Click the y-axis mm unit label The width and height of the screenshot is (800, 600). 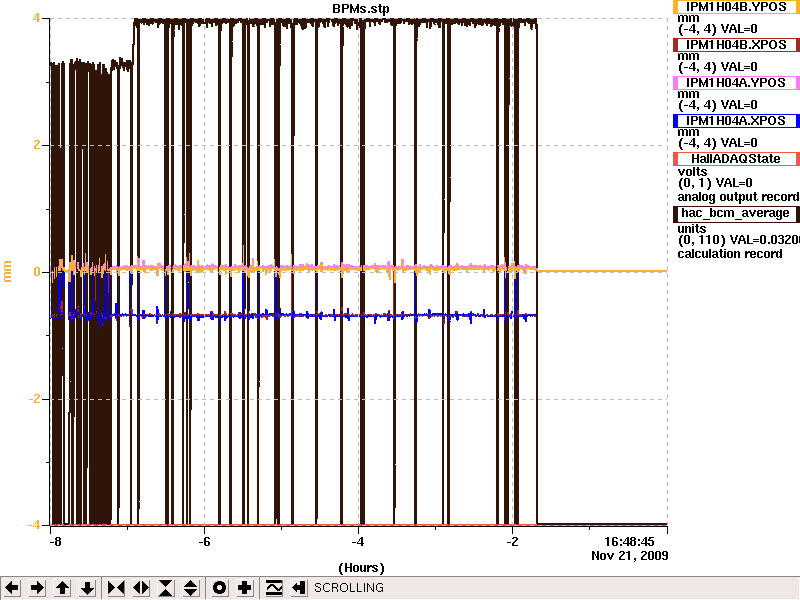[7, 271]
